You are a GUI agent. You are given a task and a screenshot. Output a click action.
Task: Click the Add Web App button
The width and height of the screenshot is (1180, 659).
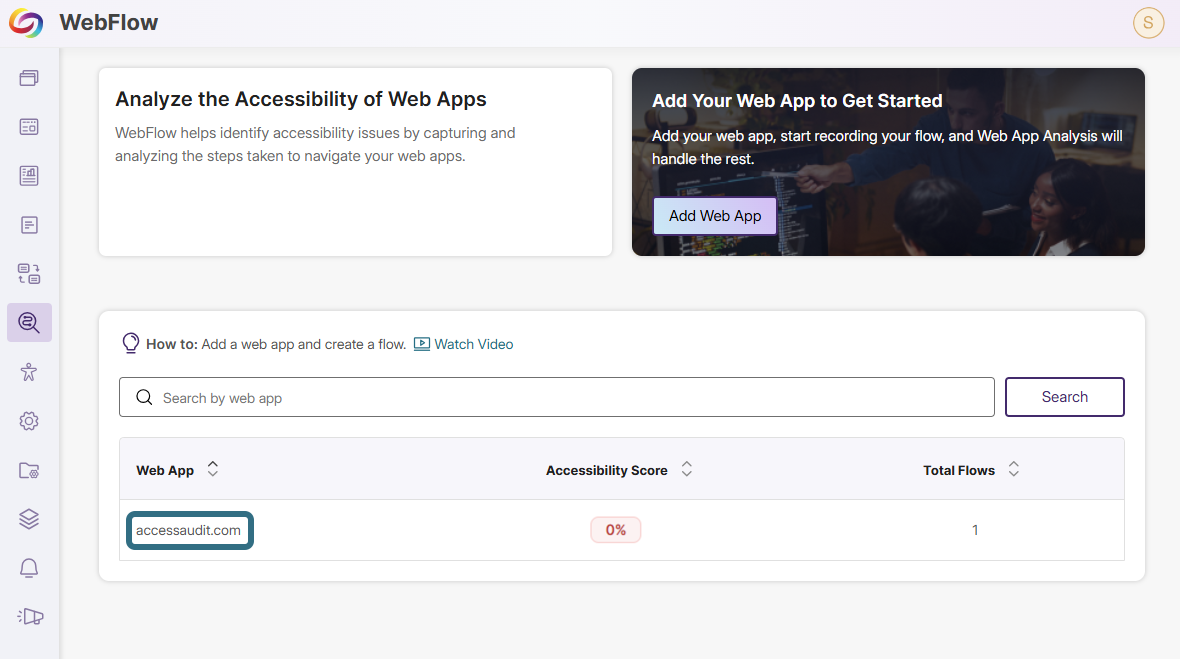pos(715,216)
